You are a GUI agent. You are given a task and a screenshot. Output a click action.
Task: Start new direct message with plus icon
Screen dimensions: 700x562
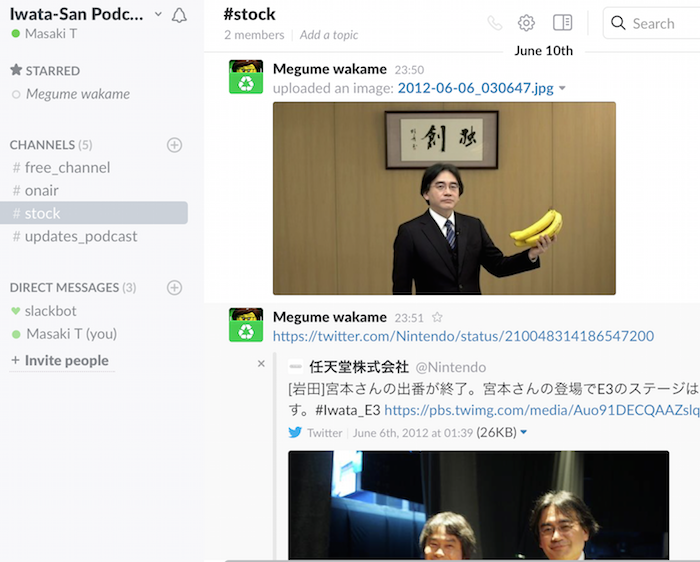pos(175,287)
